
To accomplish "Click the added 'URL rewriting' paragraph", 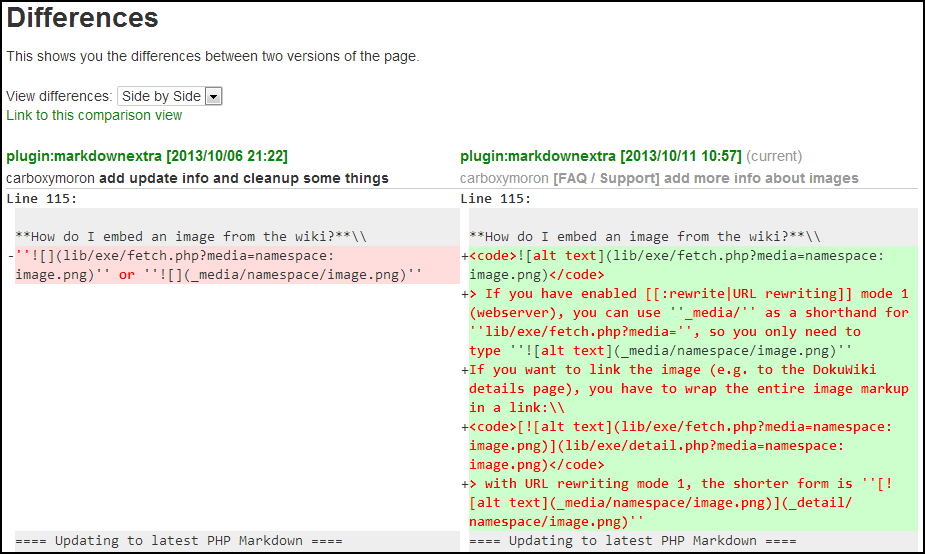I will click(x=690, y=322).
